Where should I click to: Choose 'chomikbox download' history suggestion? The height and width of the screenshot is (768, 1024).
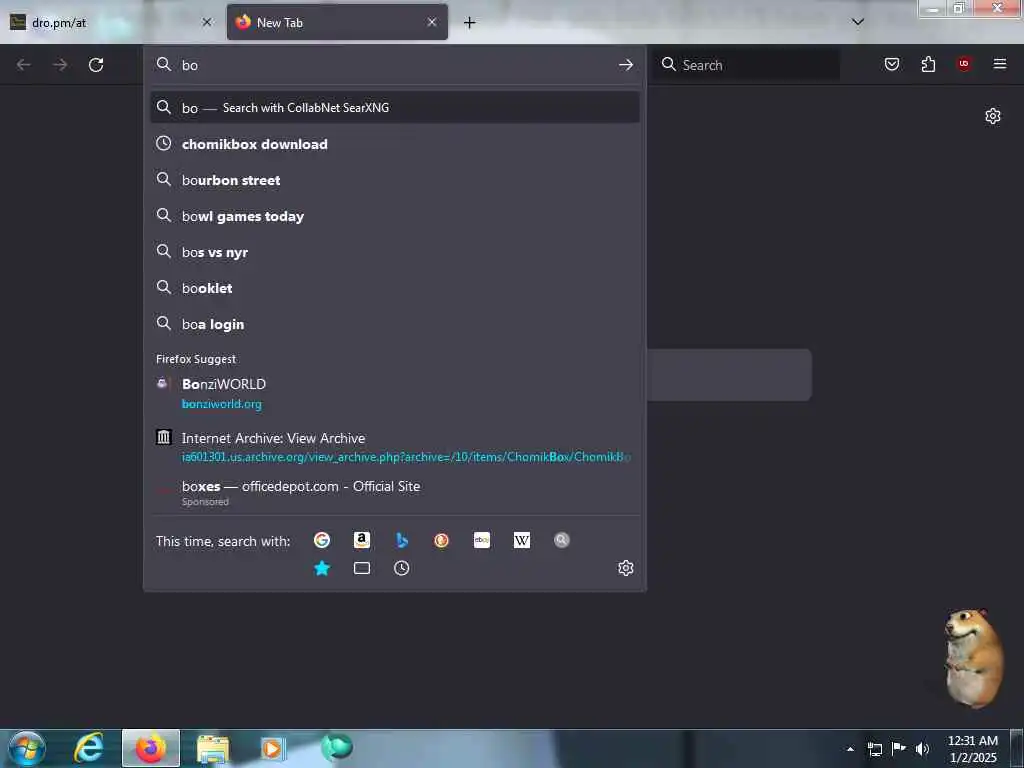tap(394, 144)
